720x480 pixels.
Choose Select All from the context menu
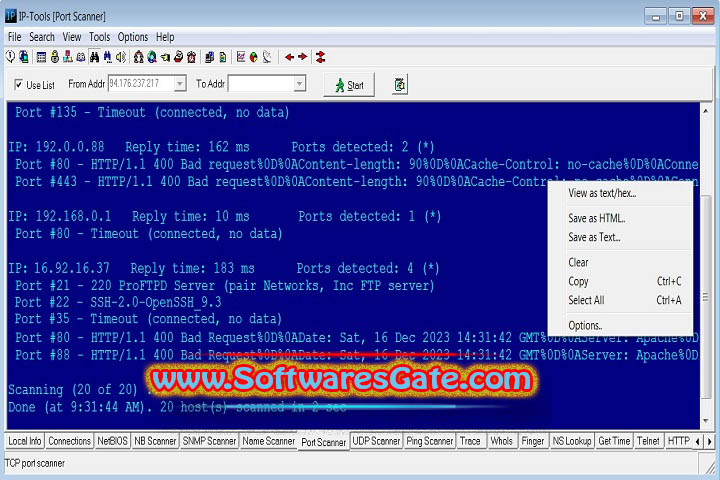pyautogui.click(x=620, y=300)
